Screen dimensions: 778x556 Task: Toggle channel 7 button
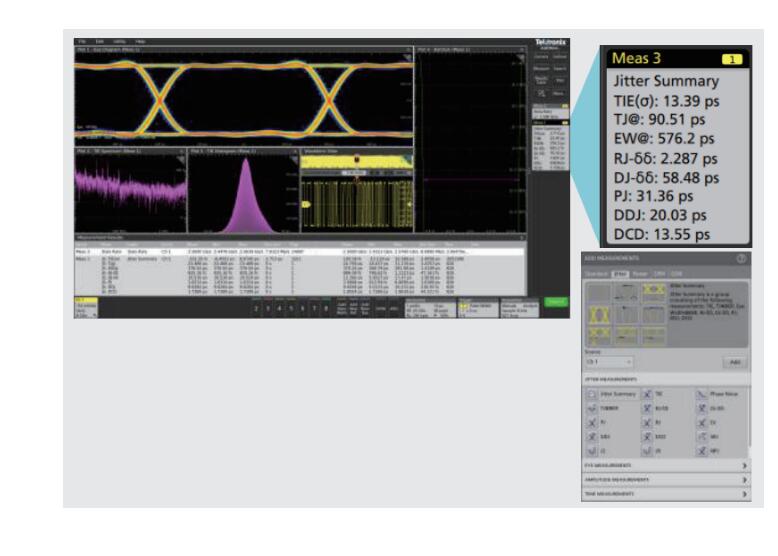tap(314, 309)
